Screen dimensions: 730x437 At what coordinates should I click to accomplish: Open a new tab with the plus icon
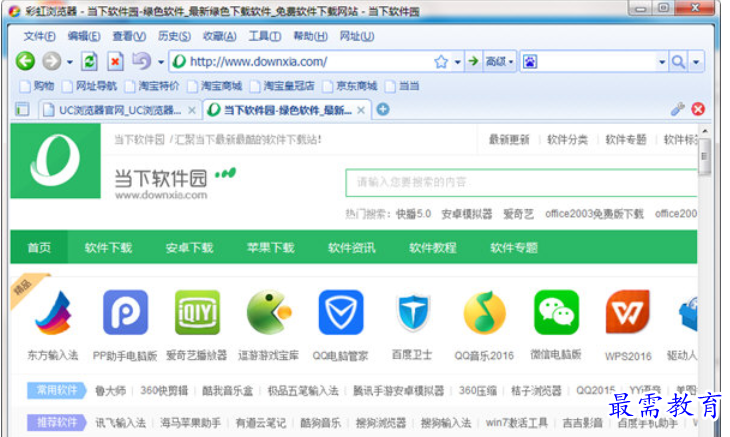coord(383,109)
